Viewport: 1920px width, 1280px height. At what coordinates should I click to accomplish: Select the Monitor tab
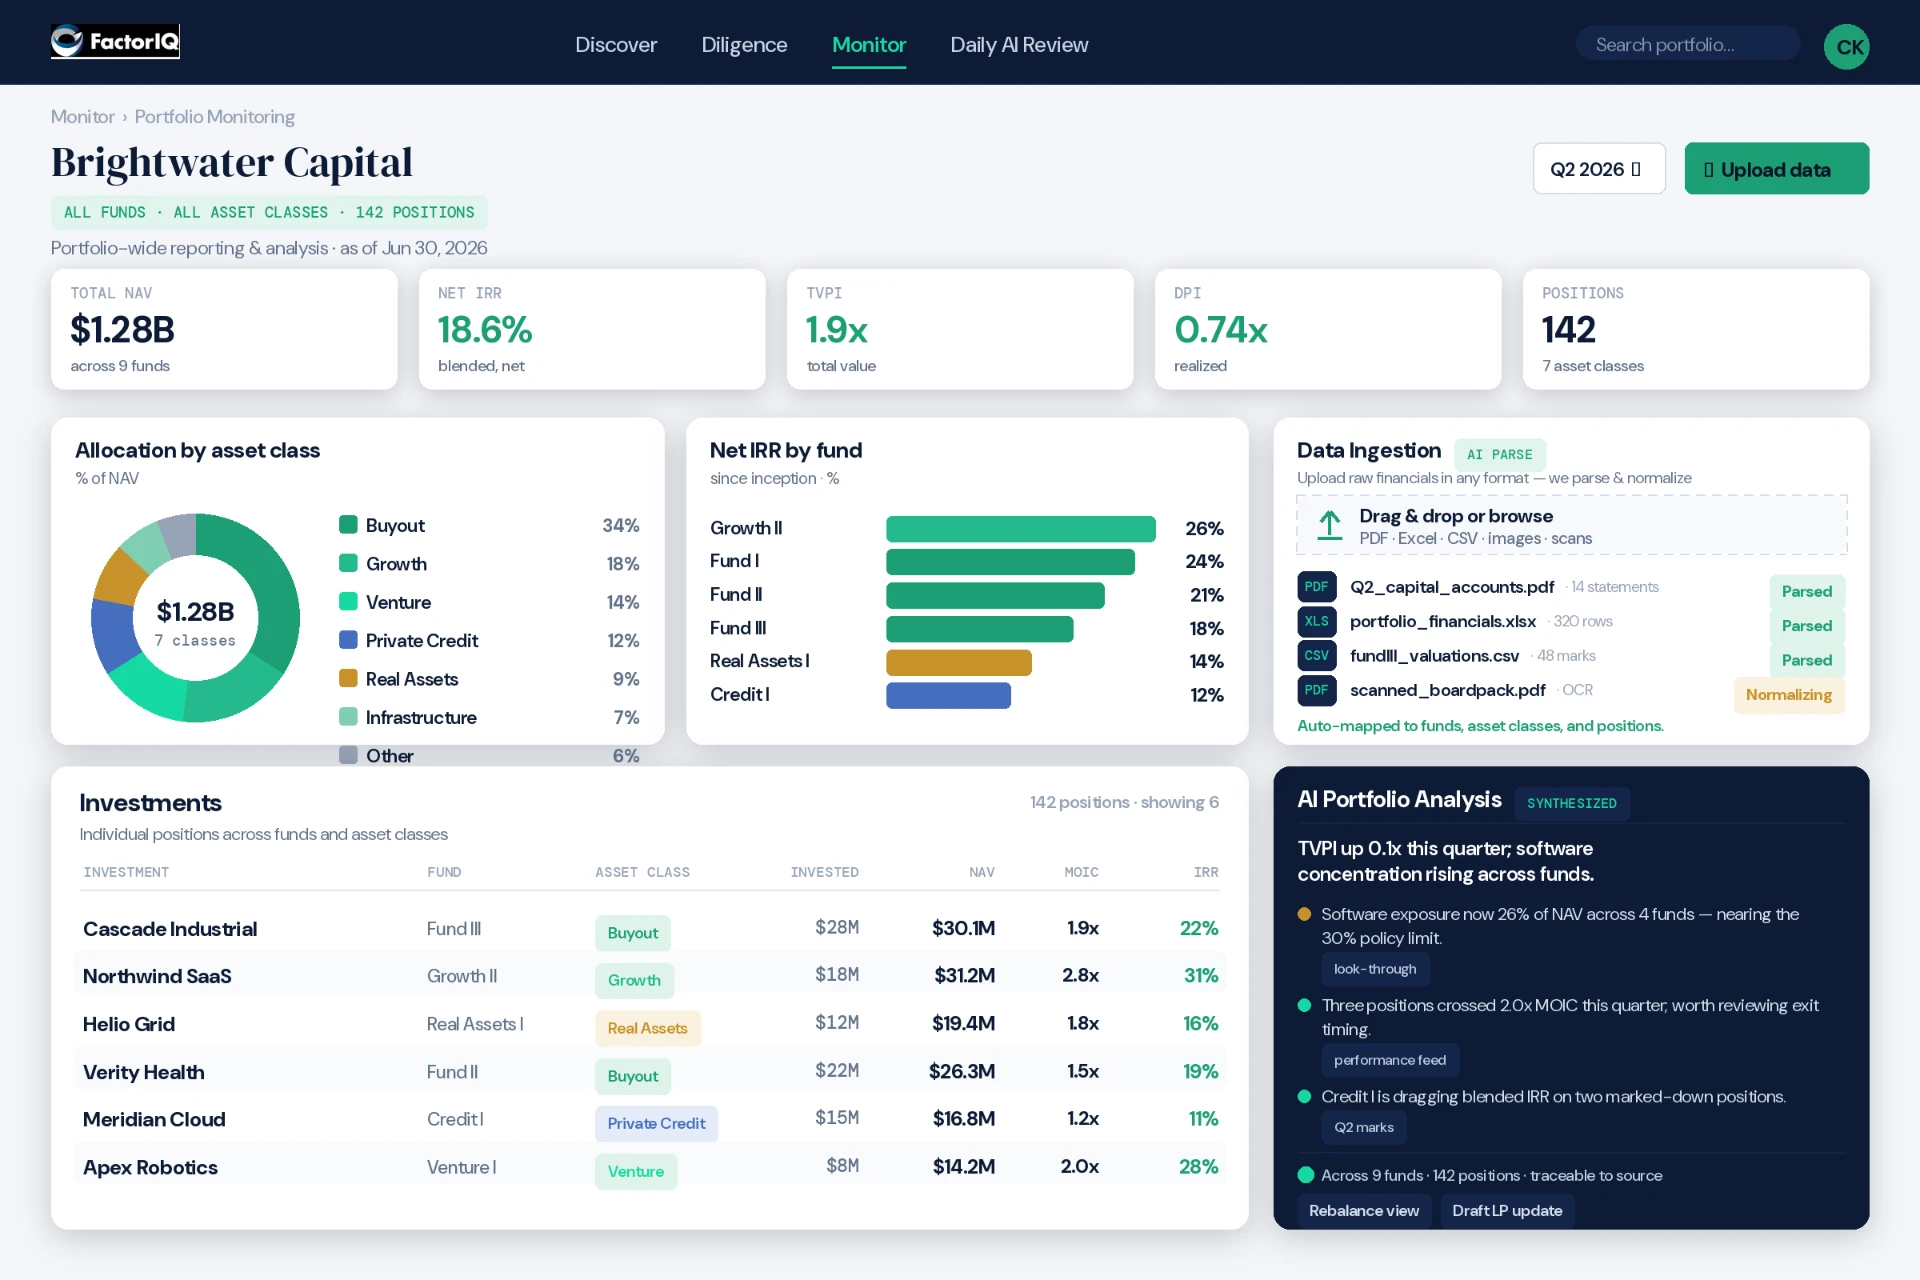pyautogui.click(x=869, y=45)
